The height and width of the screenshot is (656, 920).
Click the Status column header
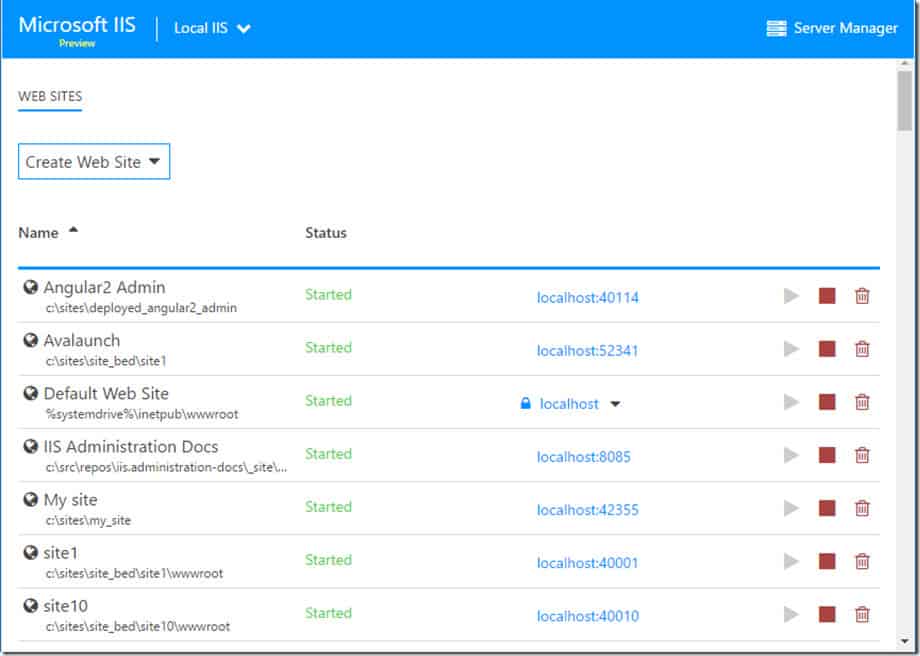[x=326, y=232]
